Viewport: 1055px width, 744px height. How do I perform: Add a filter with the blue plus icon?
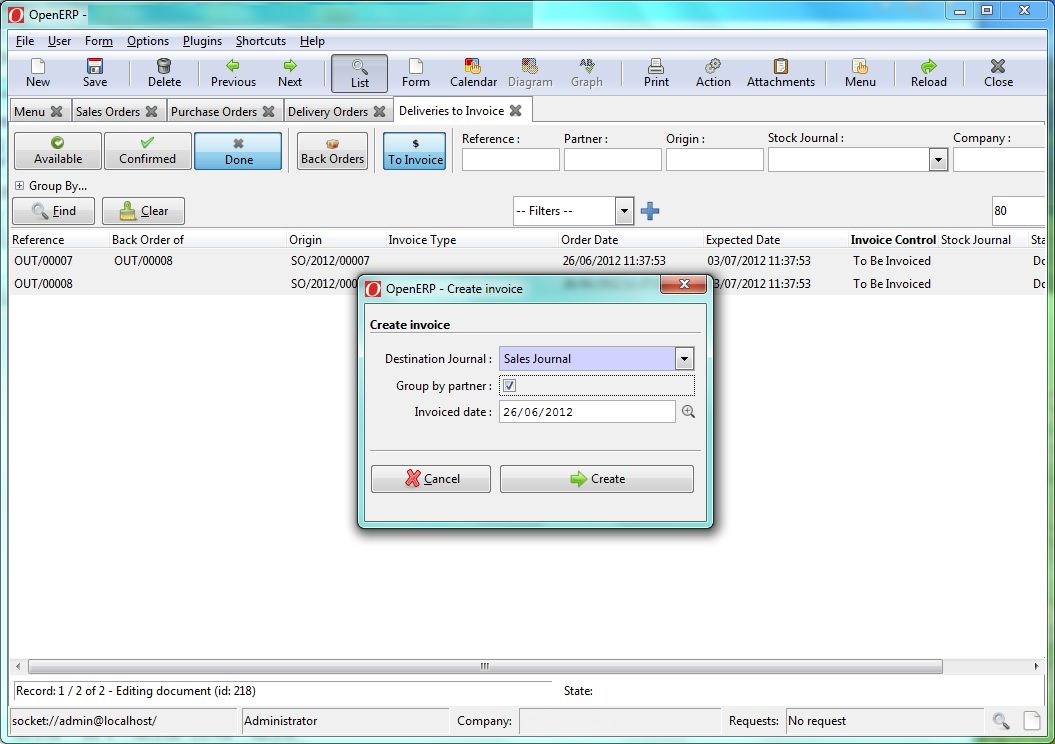pos(650,211)
